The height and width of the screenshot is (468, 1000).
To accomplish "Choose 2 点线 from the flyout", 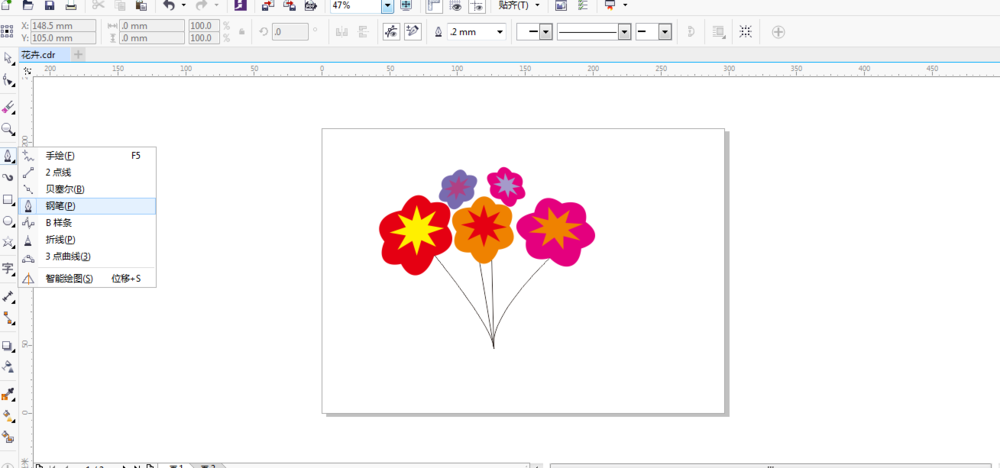I will pyautogui.click(x=87, y=172).
